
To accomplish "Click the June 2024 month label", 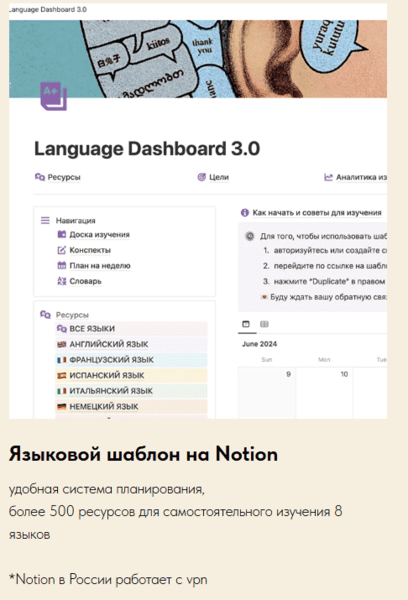I will (x=259, y=344).
